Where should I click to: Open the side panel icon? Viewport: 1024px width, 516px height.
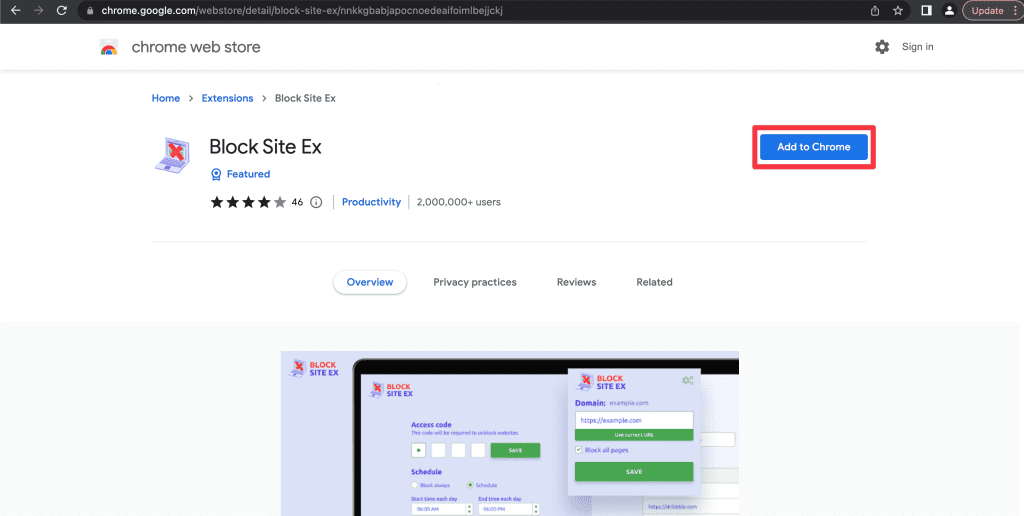pyautogui.click(x=926, y=10)
